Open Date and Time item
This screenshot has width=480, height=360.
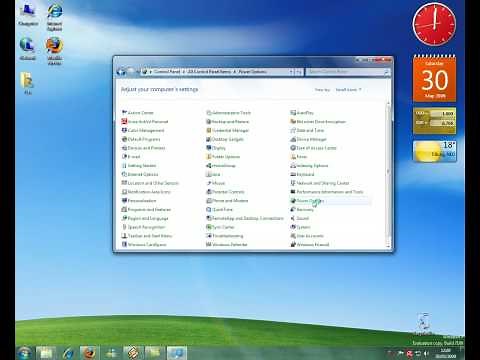(x=307, y=130)
